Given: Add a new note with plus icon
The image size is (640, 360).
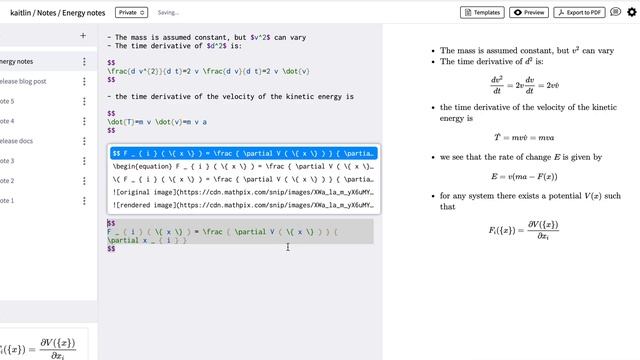Looking at the screenshot, I should point(83,36).
